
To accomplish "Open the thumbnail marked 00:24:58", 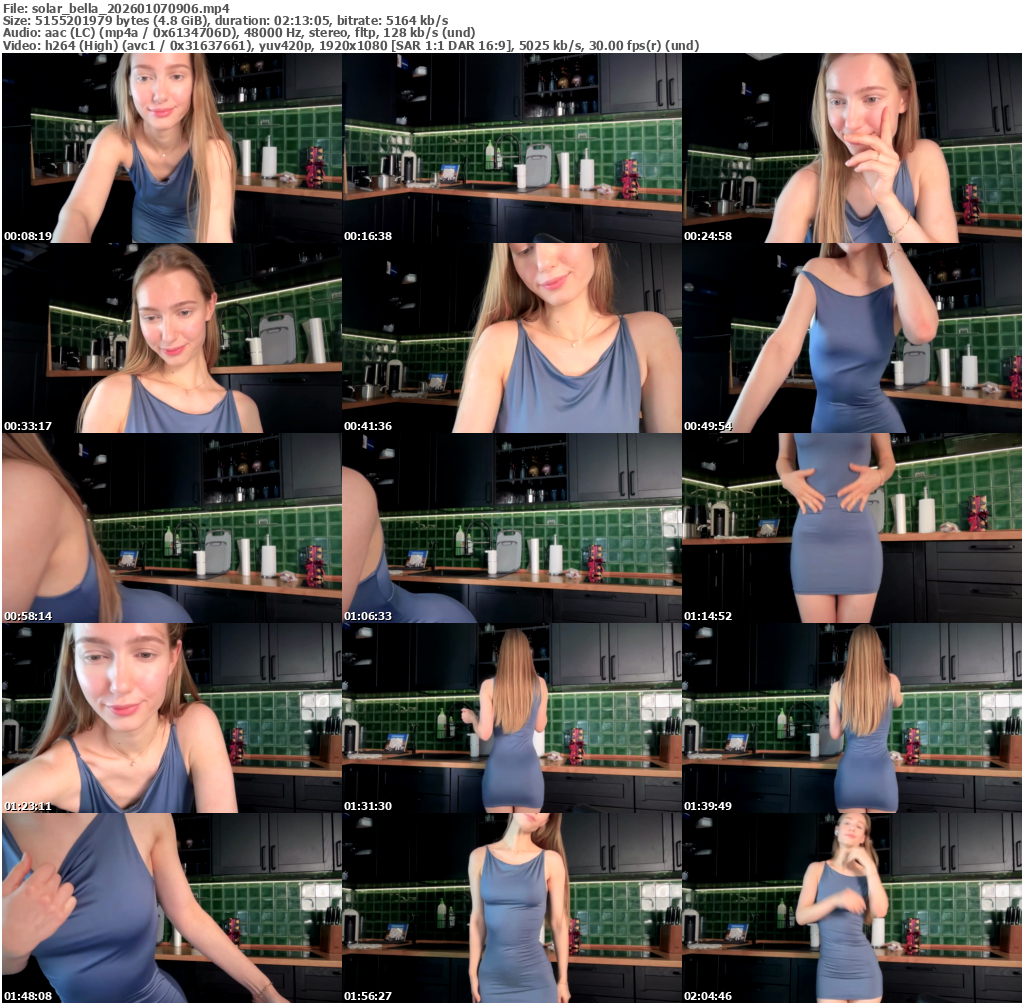I will coord(852,148).
